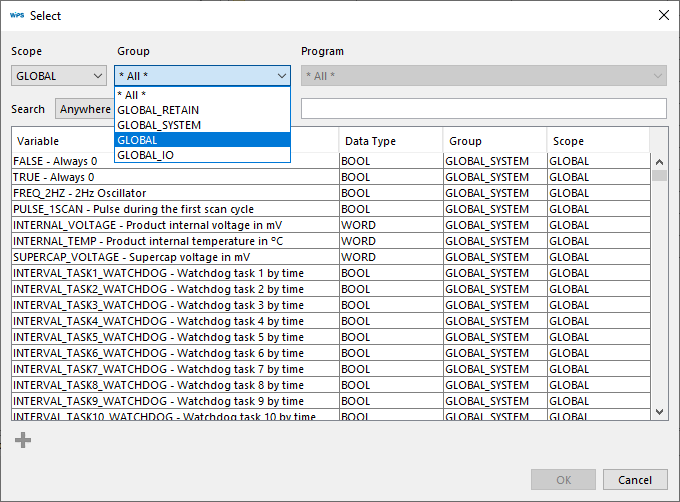The width and height of the screenshot is (680, 502).
Task: Sort by the Scope column header
Action: (x=597, y=141)
